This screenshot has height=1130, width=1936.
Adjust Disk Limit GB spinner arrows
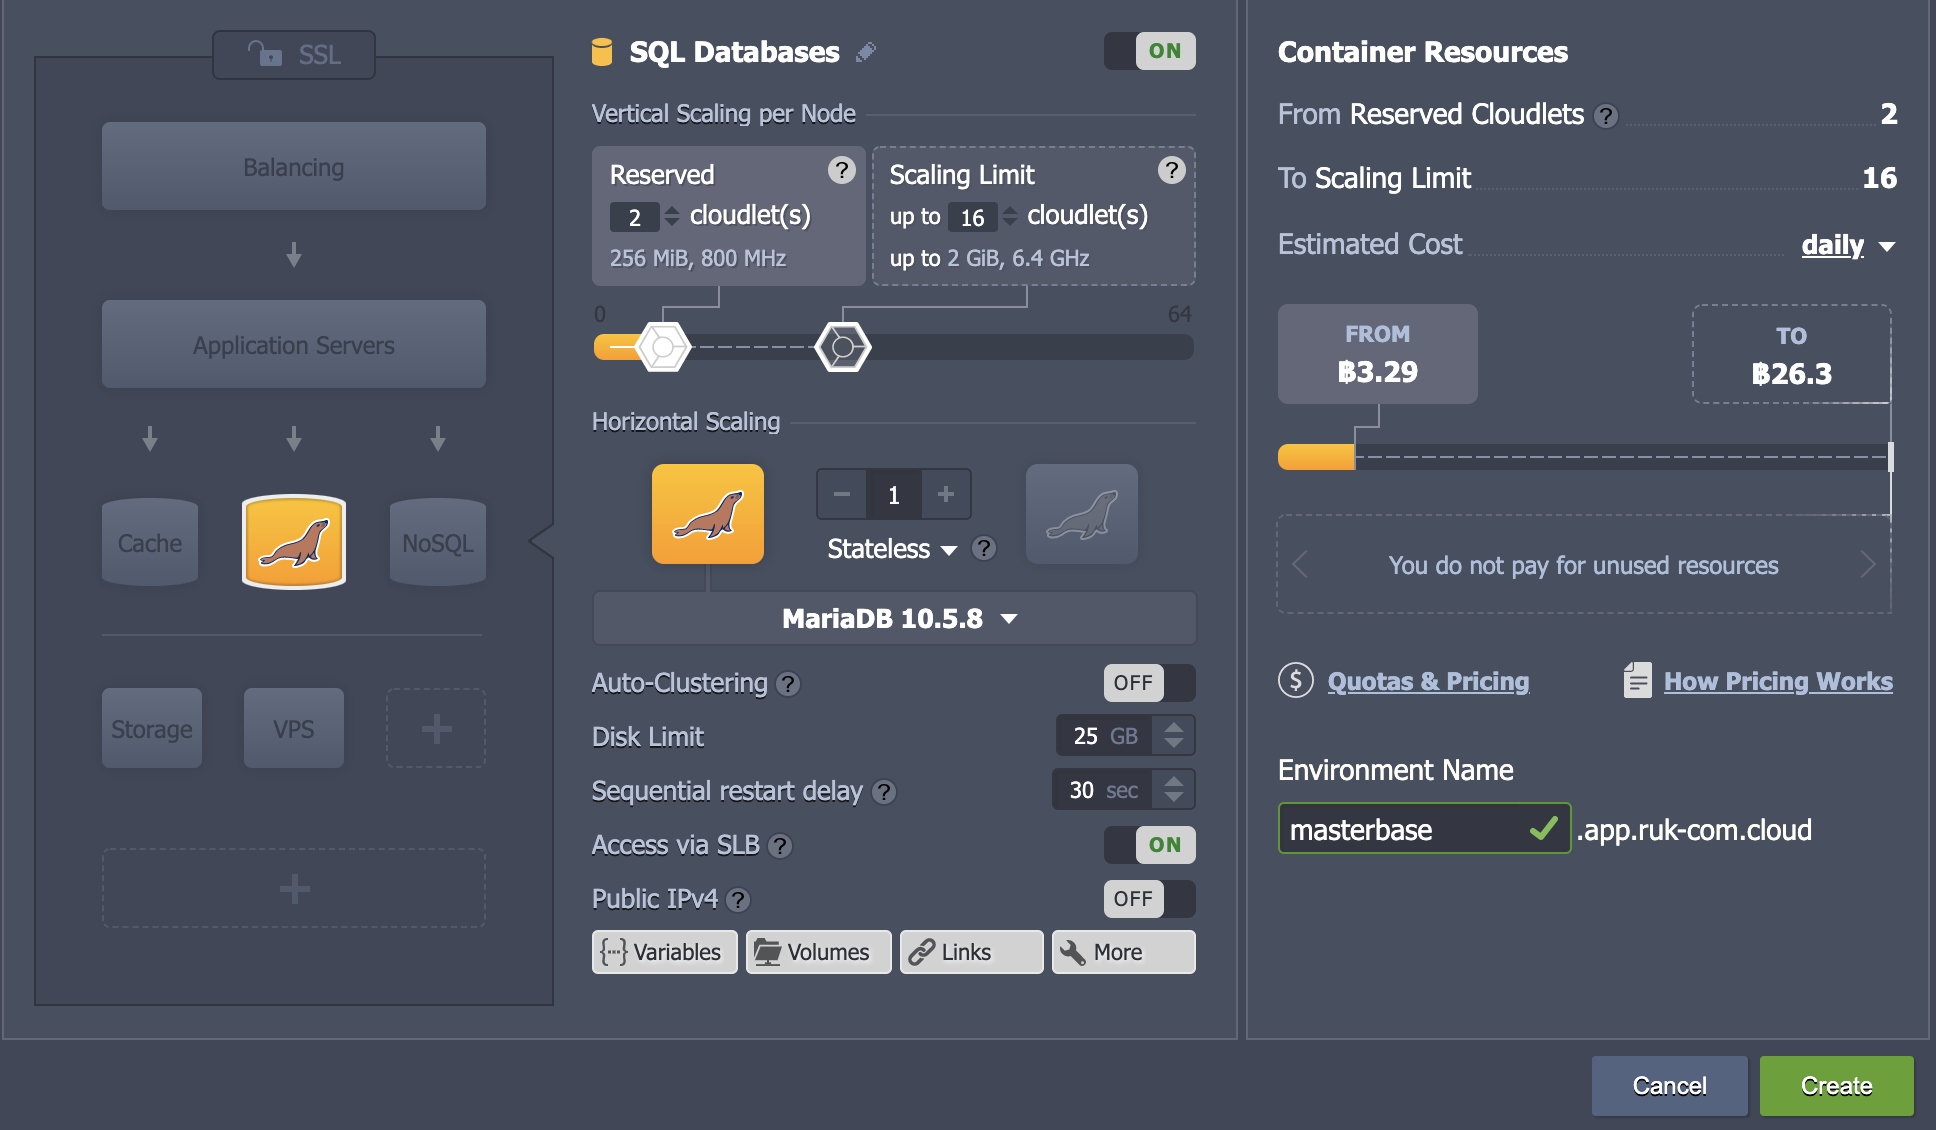(x=1174, y=736)
